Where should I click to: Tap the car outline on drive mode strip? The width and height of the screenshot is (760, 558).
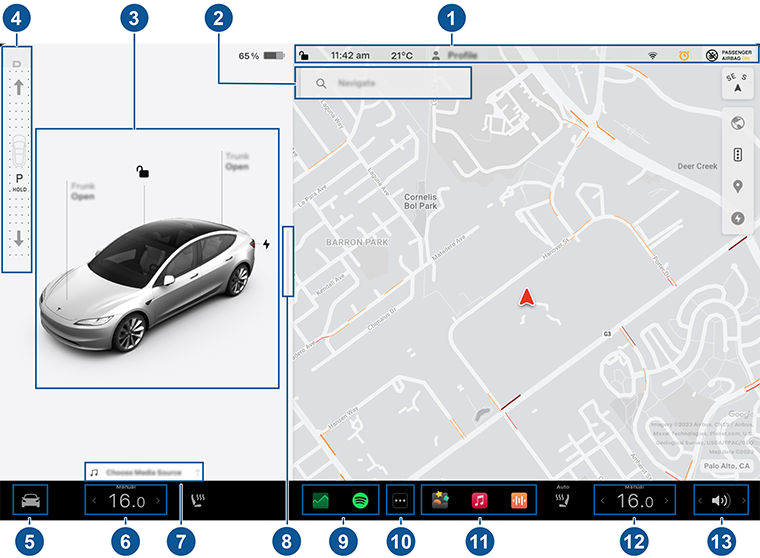(19, 151)
